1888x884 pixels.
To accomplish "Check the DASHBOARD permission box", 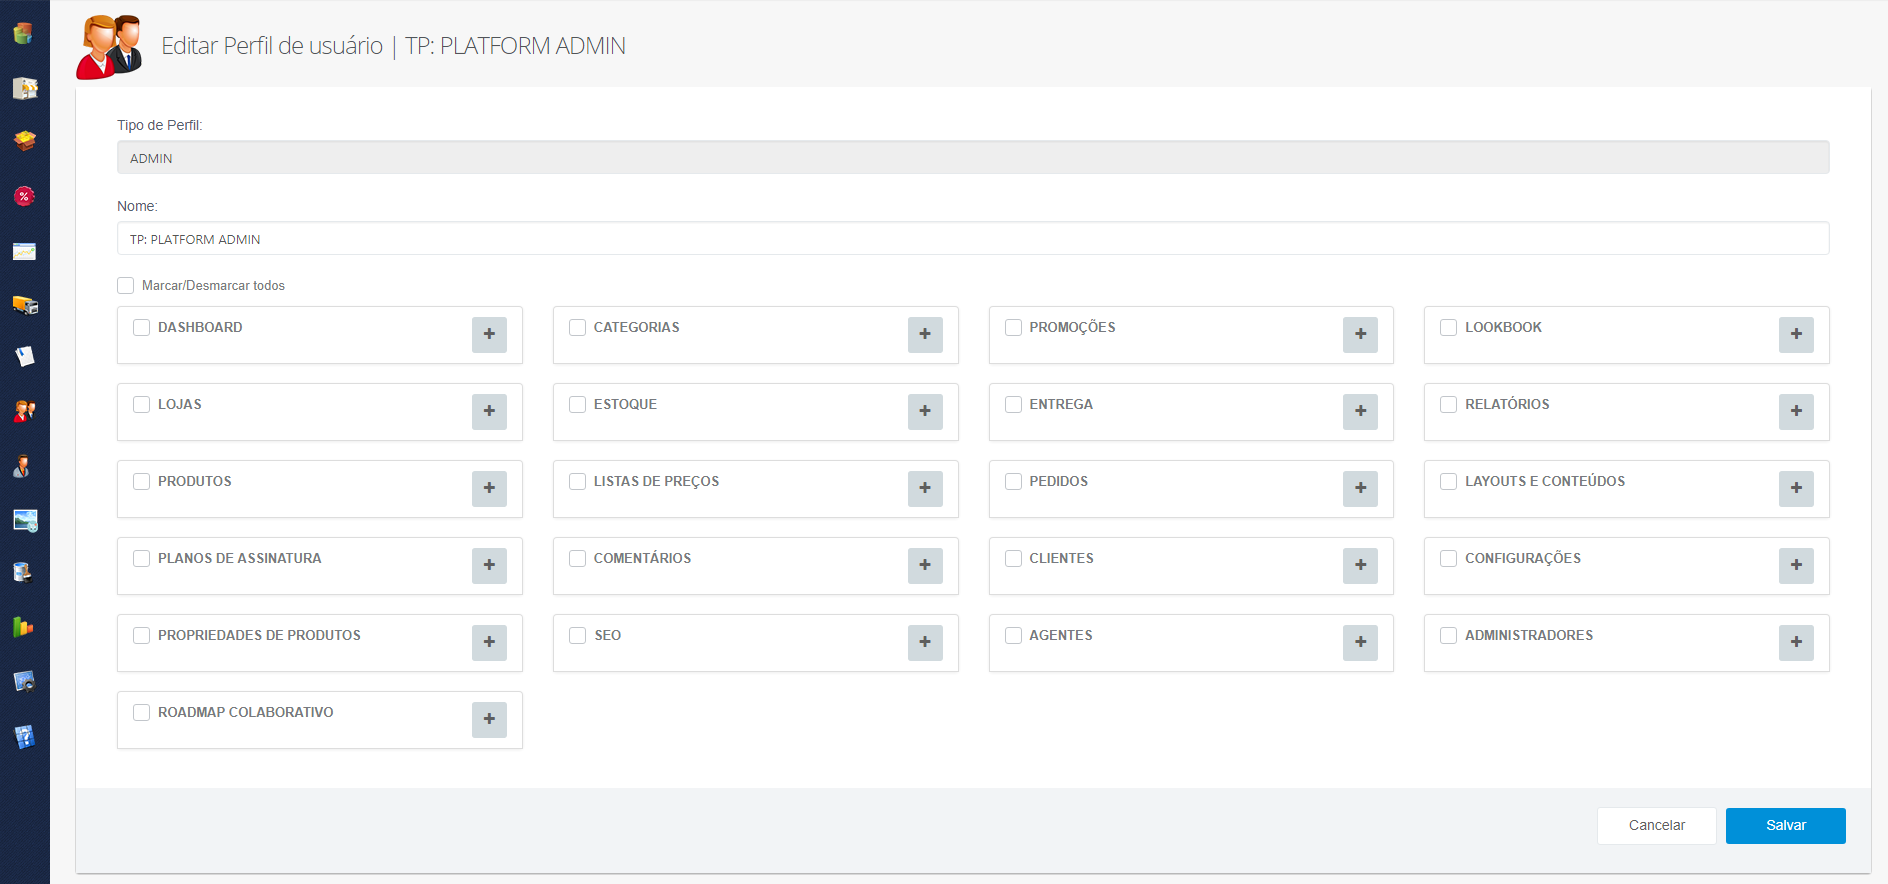I will (x=142, y=328).
